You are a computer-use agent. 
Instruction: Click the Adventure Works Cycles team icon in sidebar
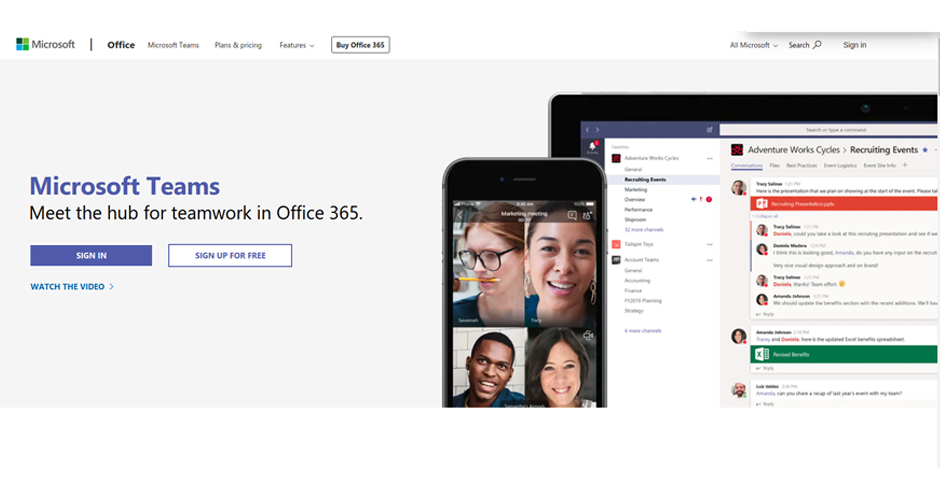tap(616, 158)
